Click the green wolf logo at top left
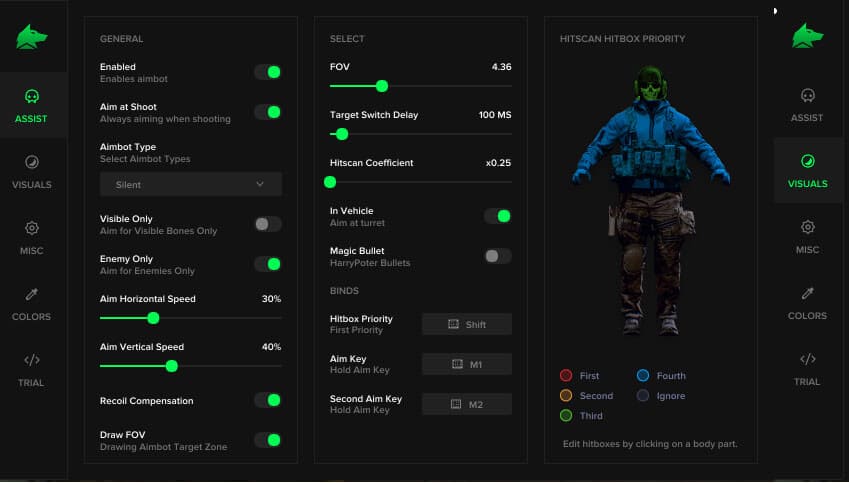The image size is (849, 483). (32, 37)
